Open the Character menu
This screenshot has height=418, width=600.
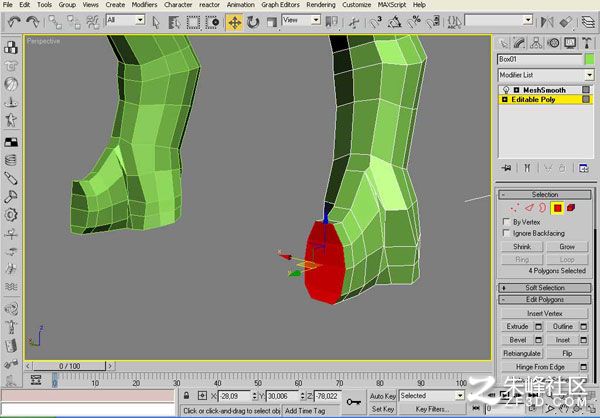tap(178, 5)
